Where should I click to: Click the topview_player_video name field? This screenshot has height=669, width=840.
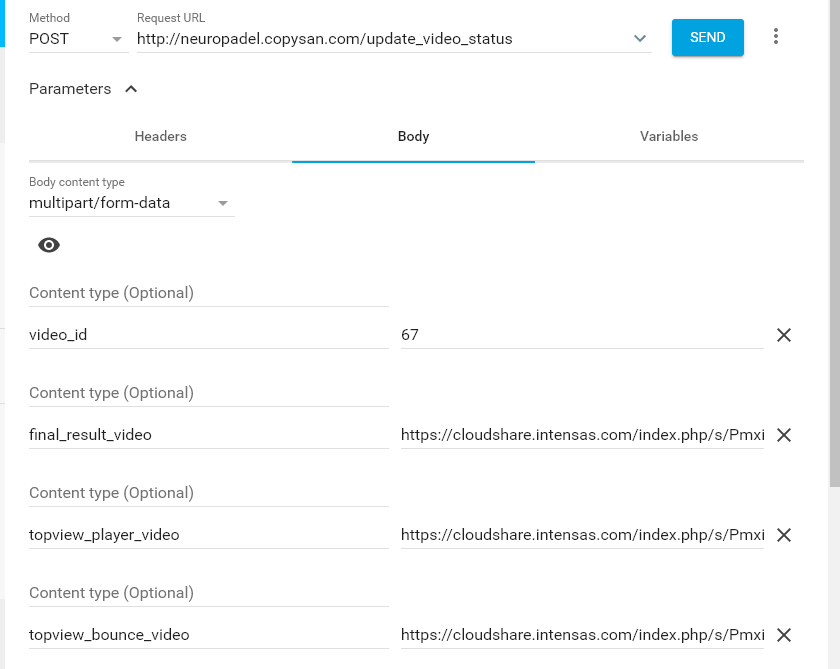[208, 535]
